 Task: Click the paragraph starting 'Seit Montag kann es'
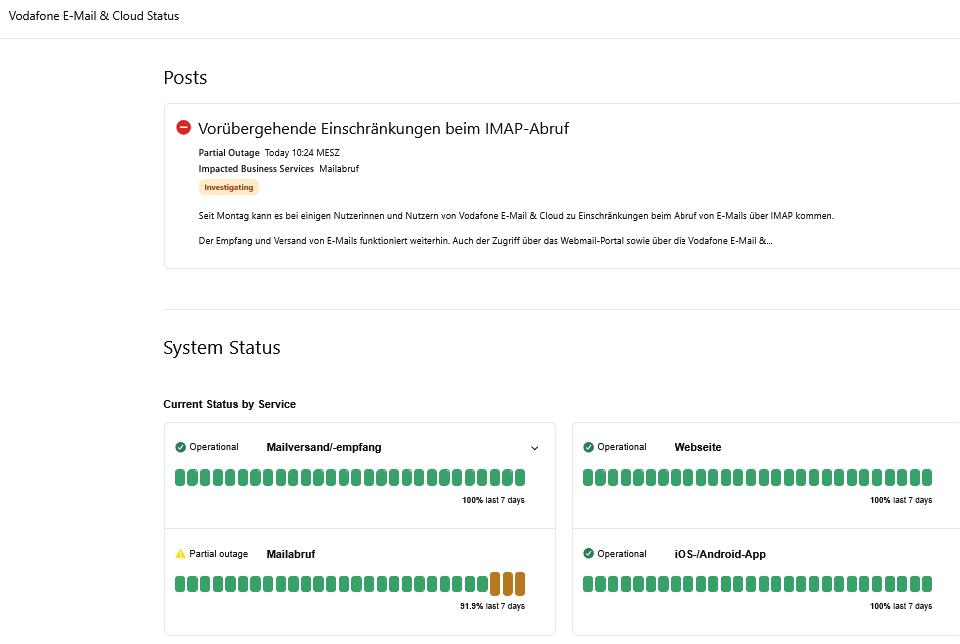pyautogui.click(x=516, y=216)
